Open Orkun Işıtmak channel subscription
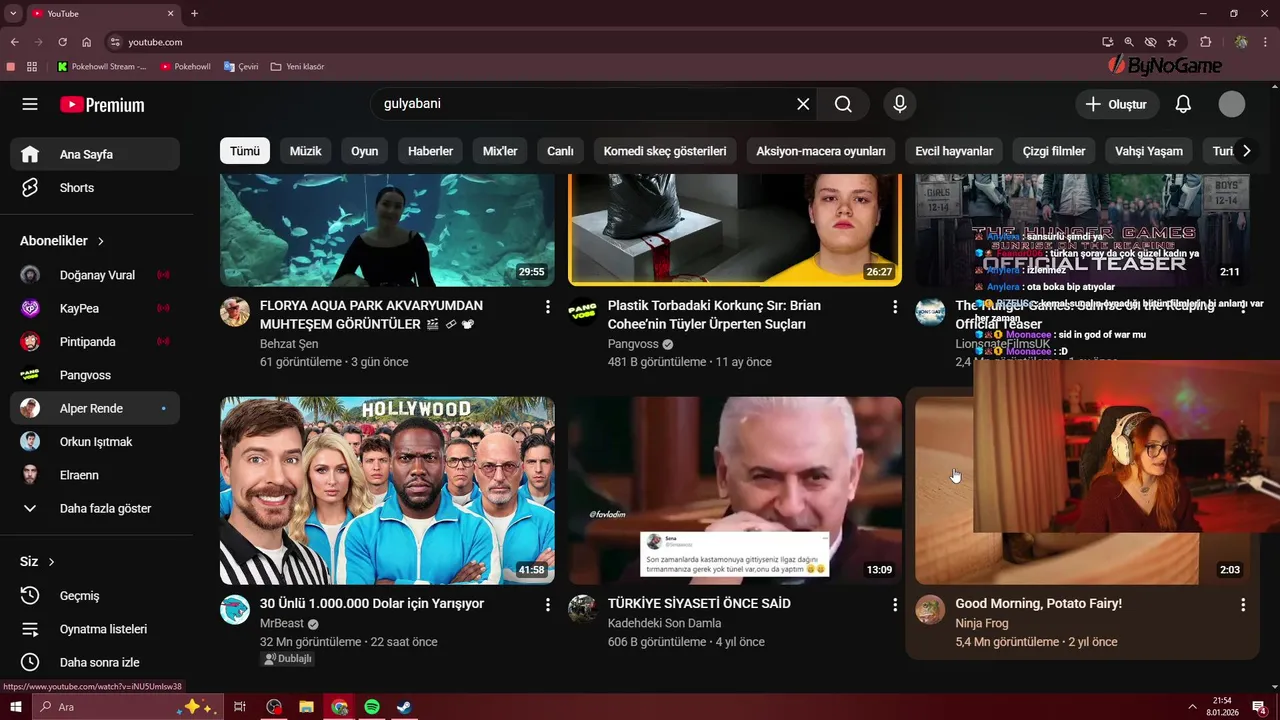1280x720 pixels. (95, 442)
